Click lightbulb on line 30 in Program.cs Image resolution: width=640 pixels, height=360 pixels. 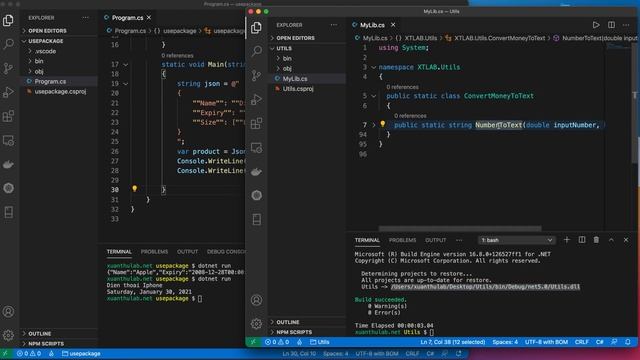point(134,189)
